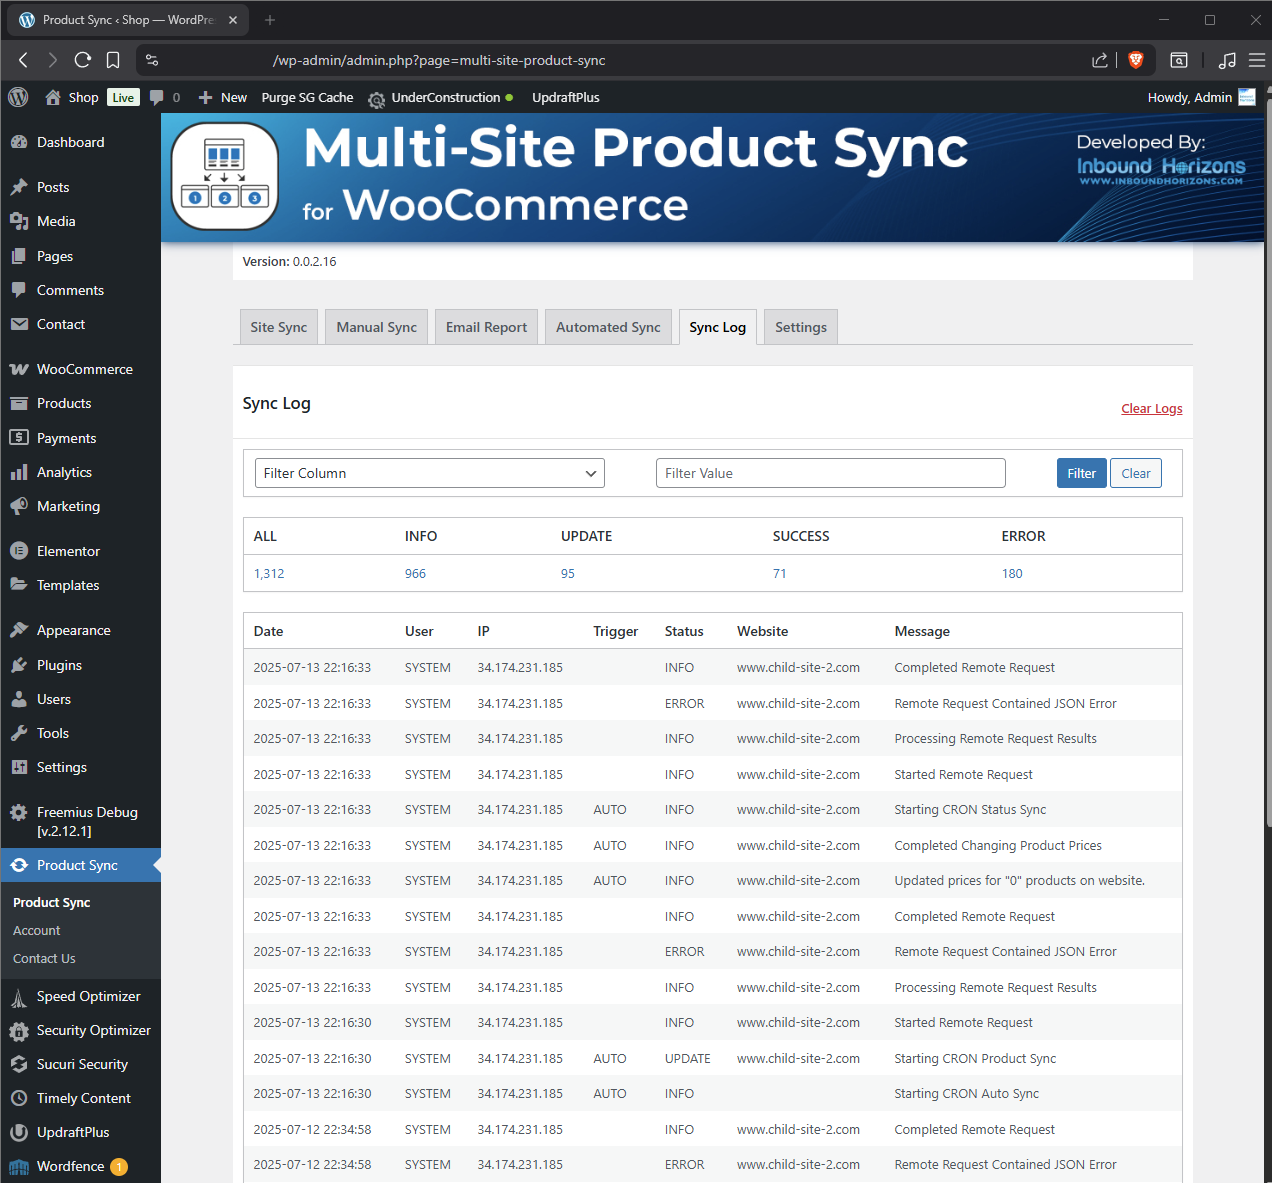1272x1183 pixels.
Task: Click the Clear Logs link
Action: (1151, 408)
